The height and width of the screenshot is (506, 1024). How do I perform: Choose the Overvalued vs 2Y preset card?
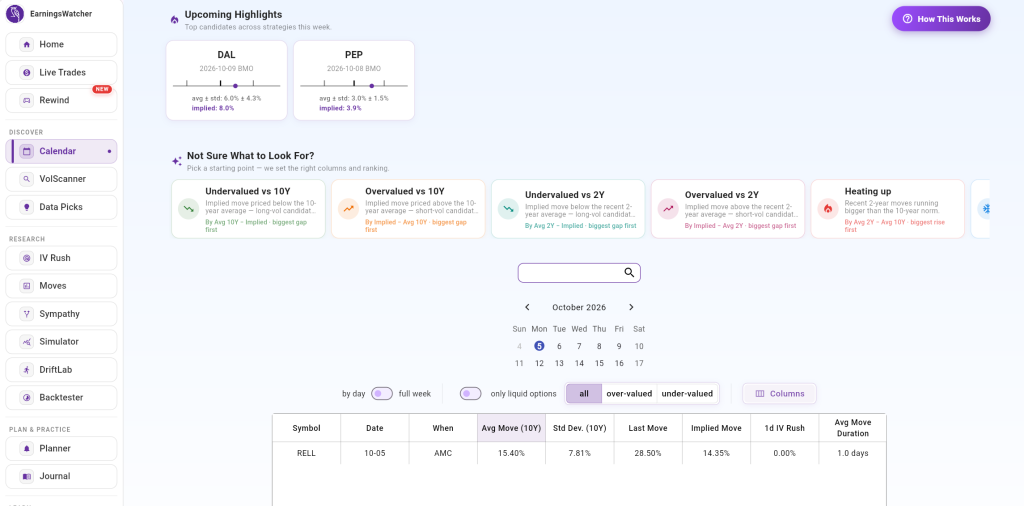(728, 209)
